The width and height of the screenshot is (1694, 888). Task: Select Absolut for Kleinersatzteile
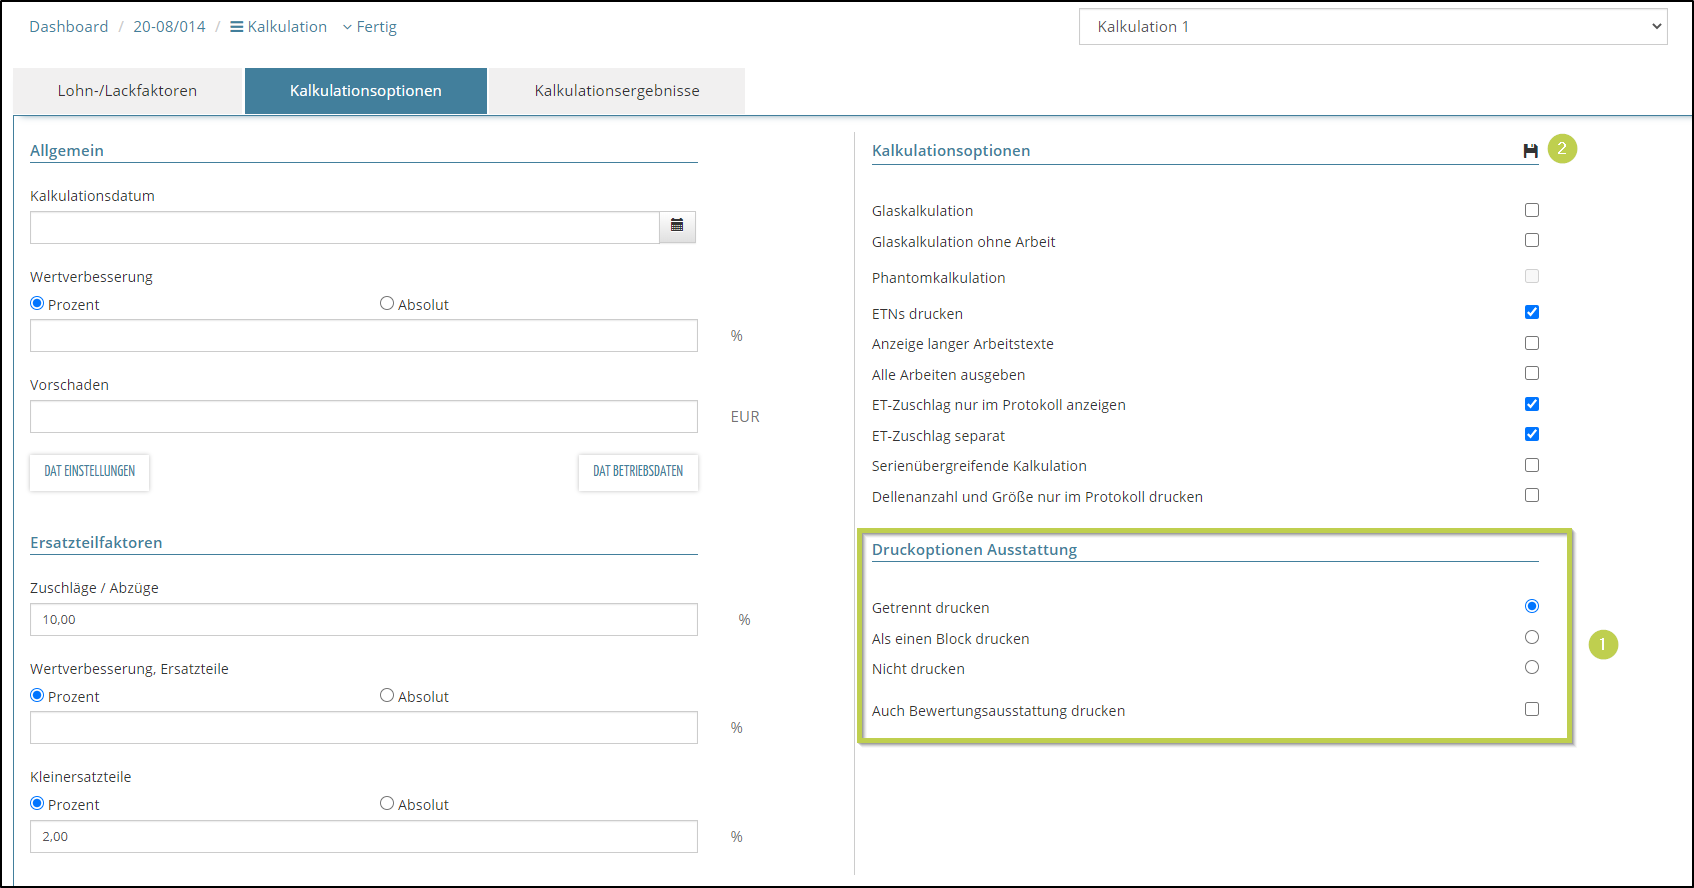(x=387, y=803)
